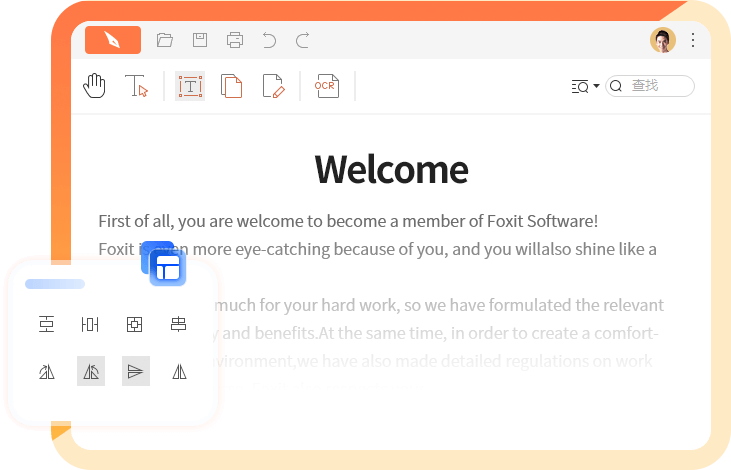Print the document with the printer icon
This screenshot has width=731, height=470.
click(x=235, y=40)
